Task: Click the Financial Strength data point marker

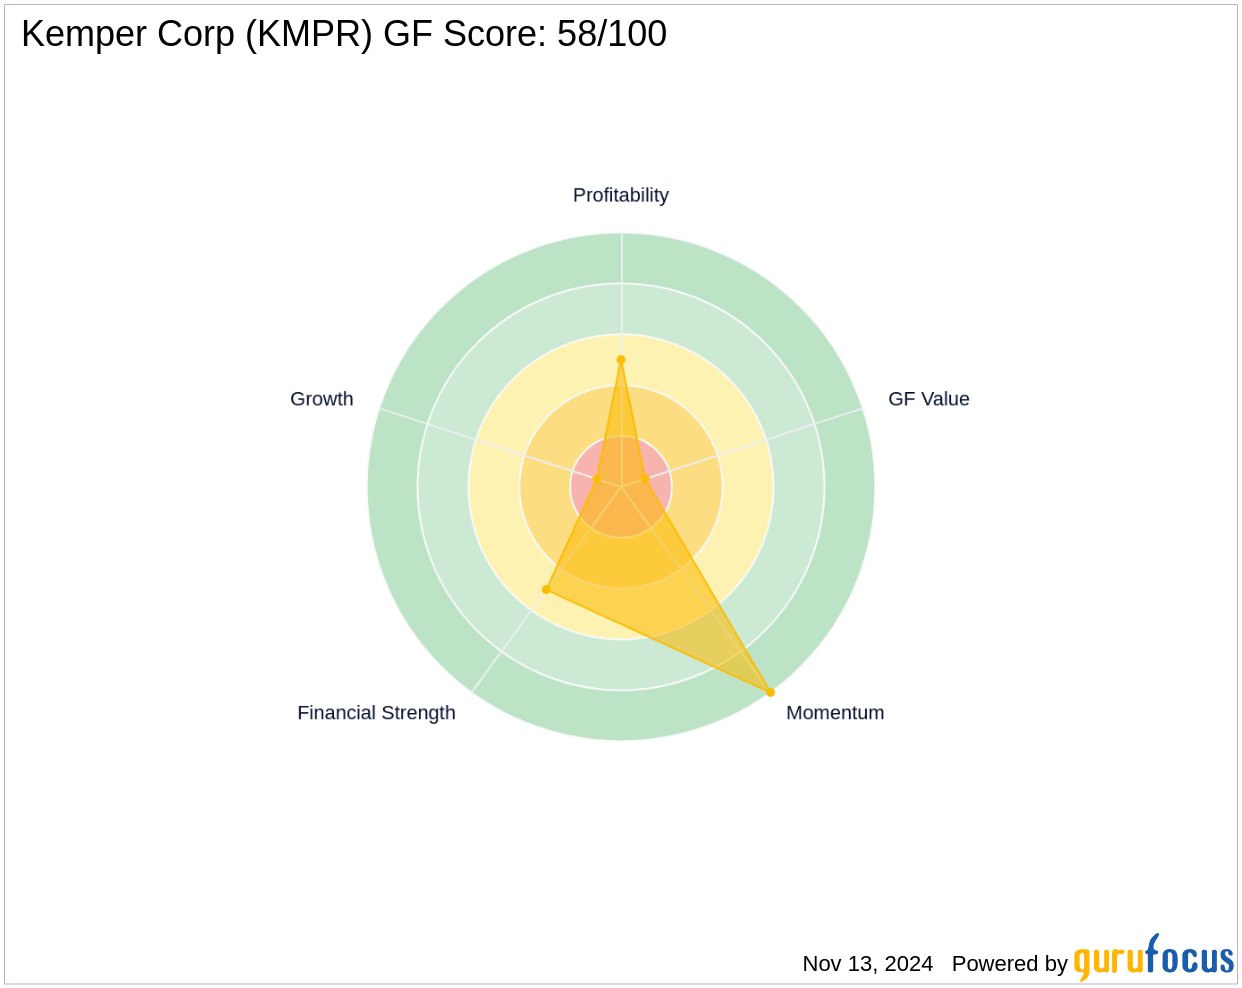Action: (546, 590)
